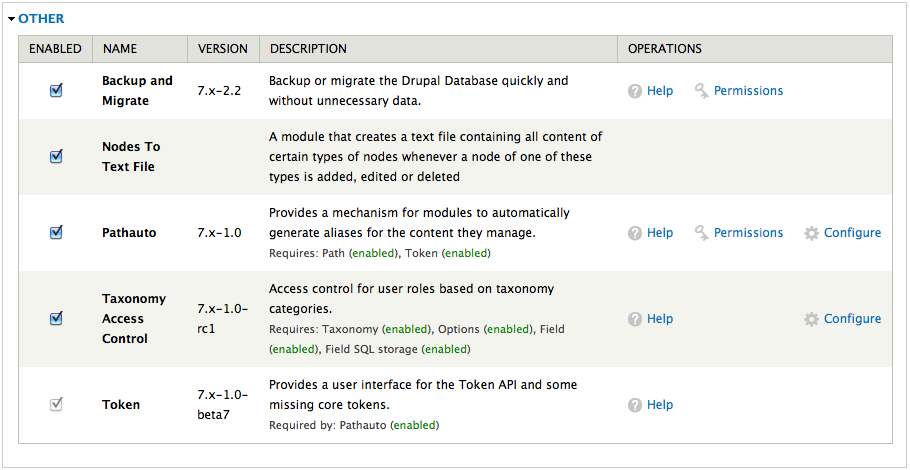910x470 pixels.
Task: Click the key icon for Backup and Migrate permissions
Action: click(x=702, y=91)
